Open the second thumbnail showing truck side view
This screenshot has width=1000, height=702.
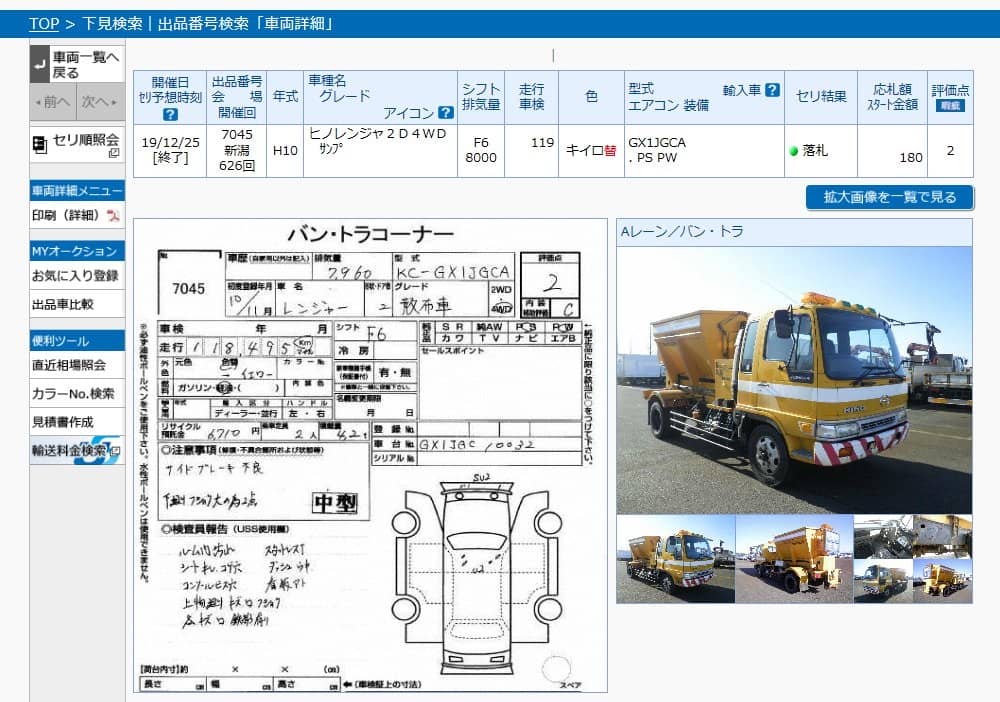(794, 559)
